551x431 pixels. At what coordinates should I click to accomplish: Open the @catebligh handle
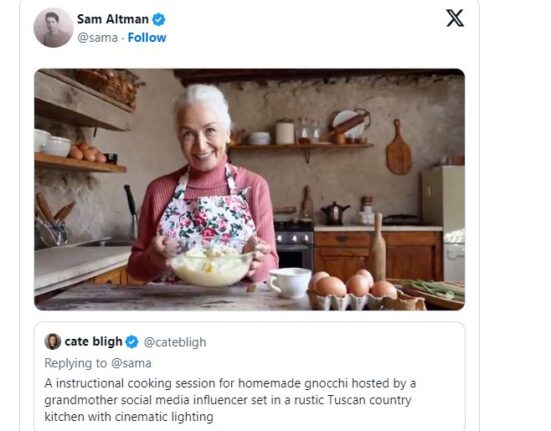[x=175, y=342]
